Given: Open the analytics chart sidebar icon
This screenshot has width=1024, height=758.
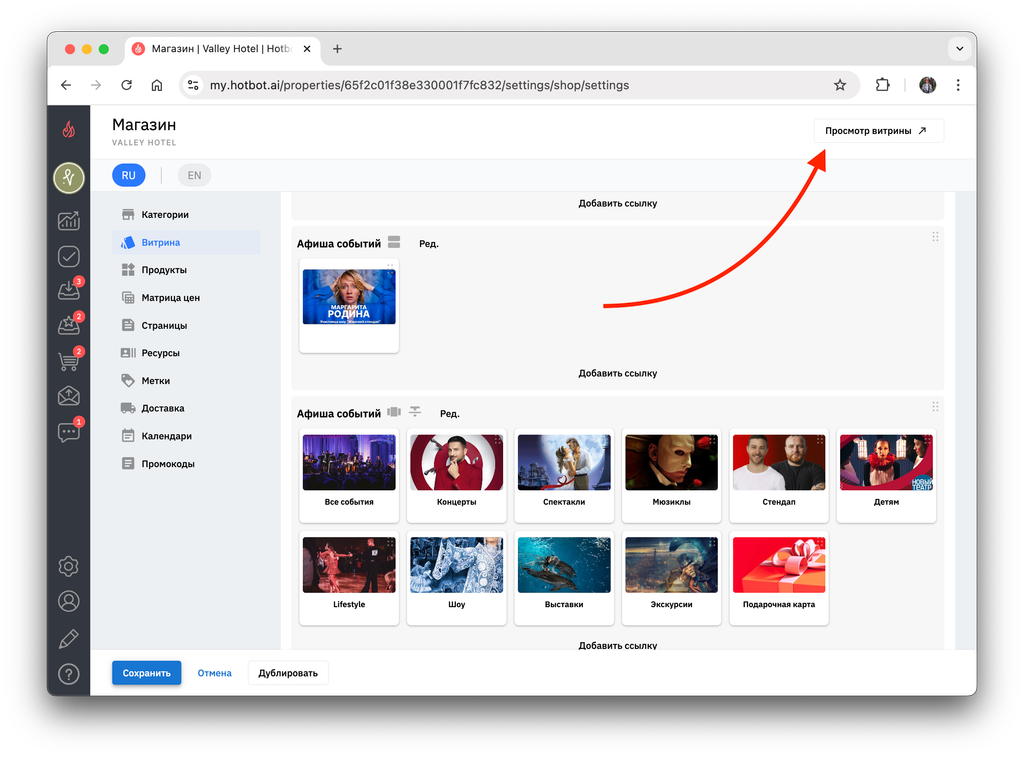Looking at the screenshot, I should tap(69, 221).
